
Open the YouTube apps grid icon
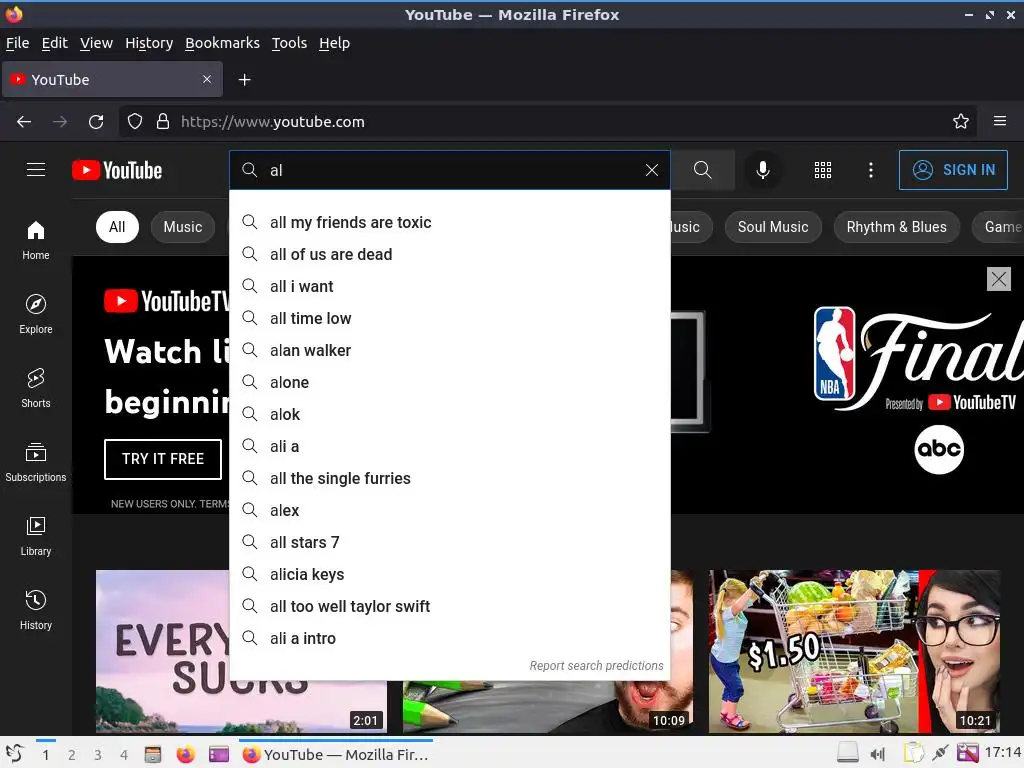click(823, 170)
